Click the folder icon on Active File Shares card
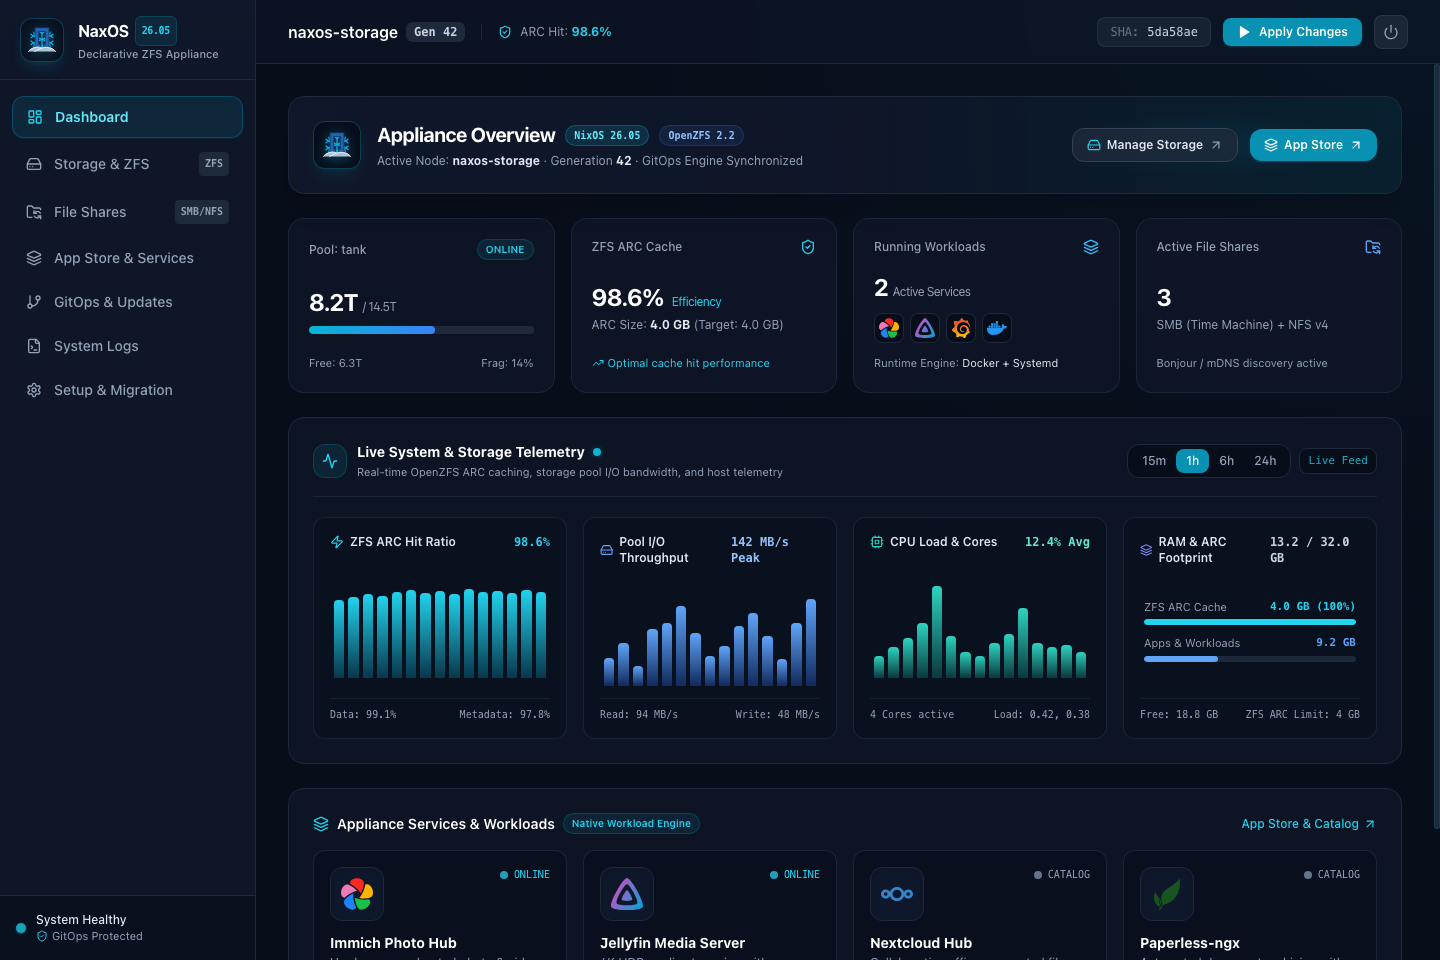1440x960 pixels. pyautogui.click(x=1373, y=247)
